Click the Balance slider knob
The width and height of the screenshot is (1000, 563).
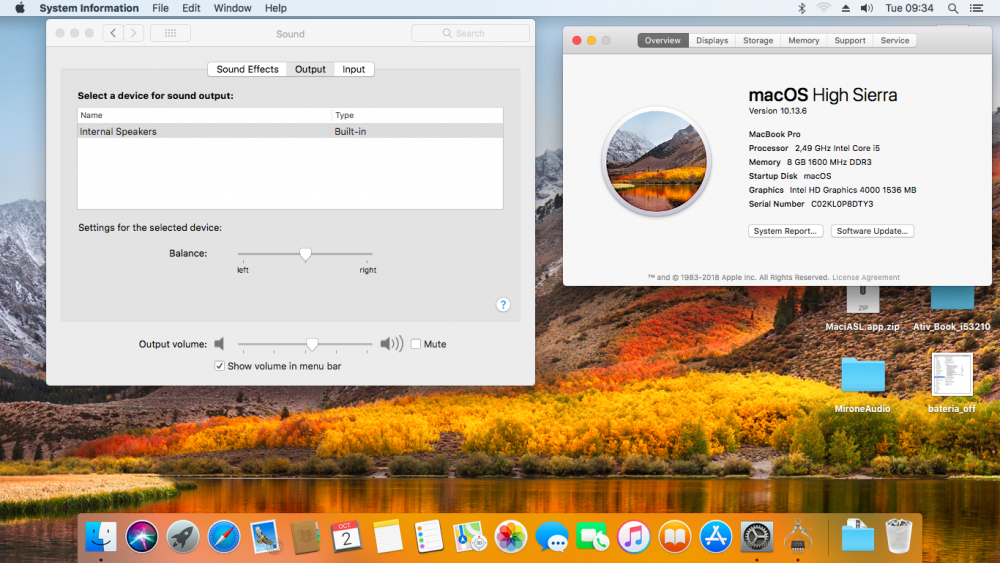[305, 254]
